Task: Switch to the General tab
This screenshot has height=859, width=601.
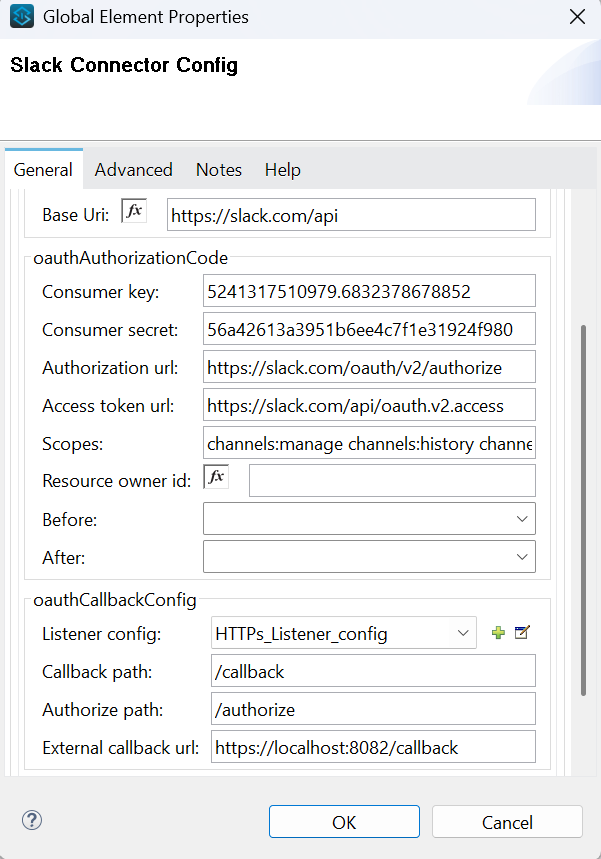Action: click(x=43, y=170)
